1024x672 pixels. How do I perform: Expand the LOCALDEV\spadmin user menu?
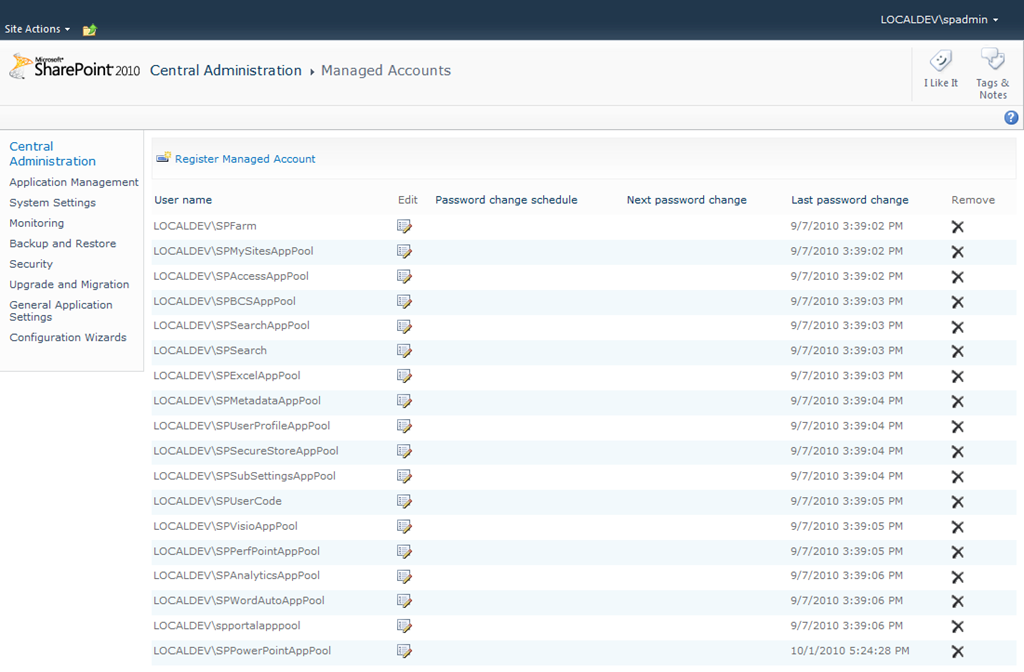pyautogui.click(x=939, y=20)
